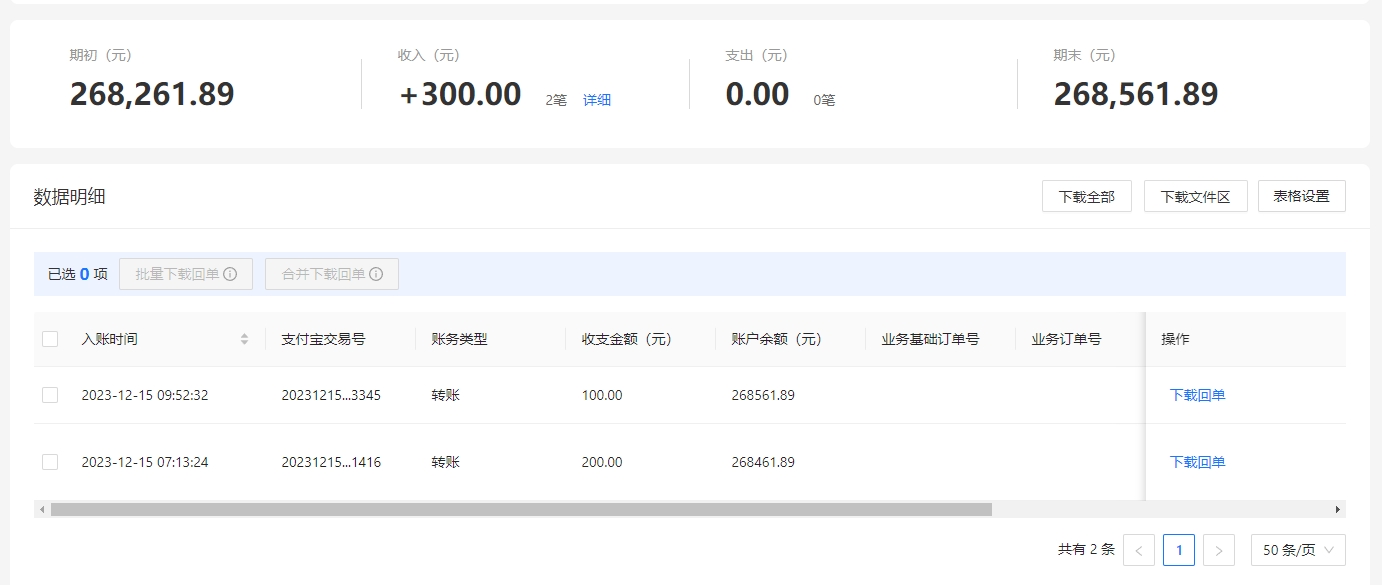This screenshot has height=585, width=1382.
Task: Open the 下载文件区 button
Action: click(1195, 196)
